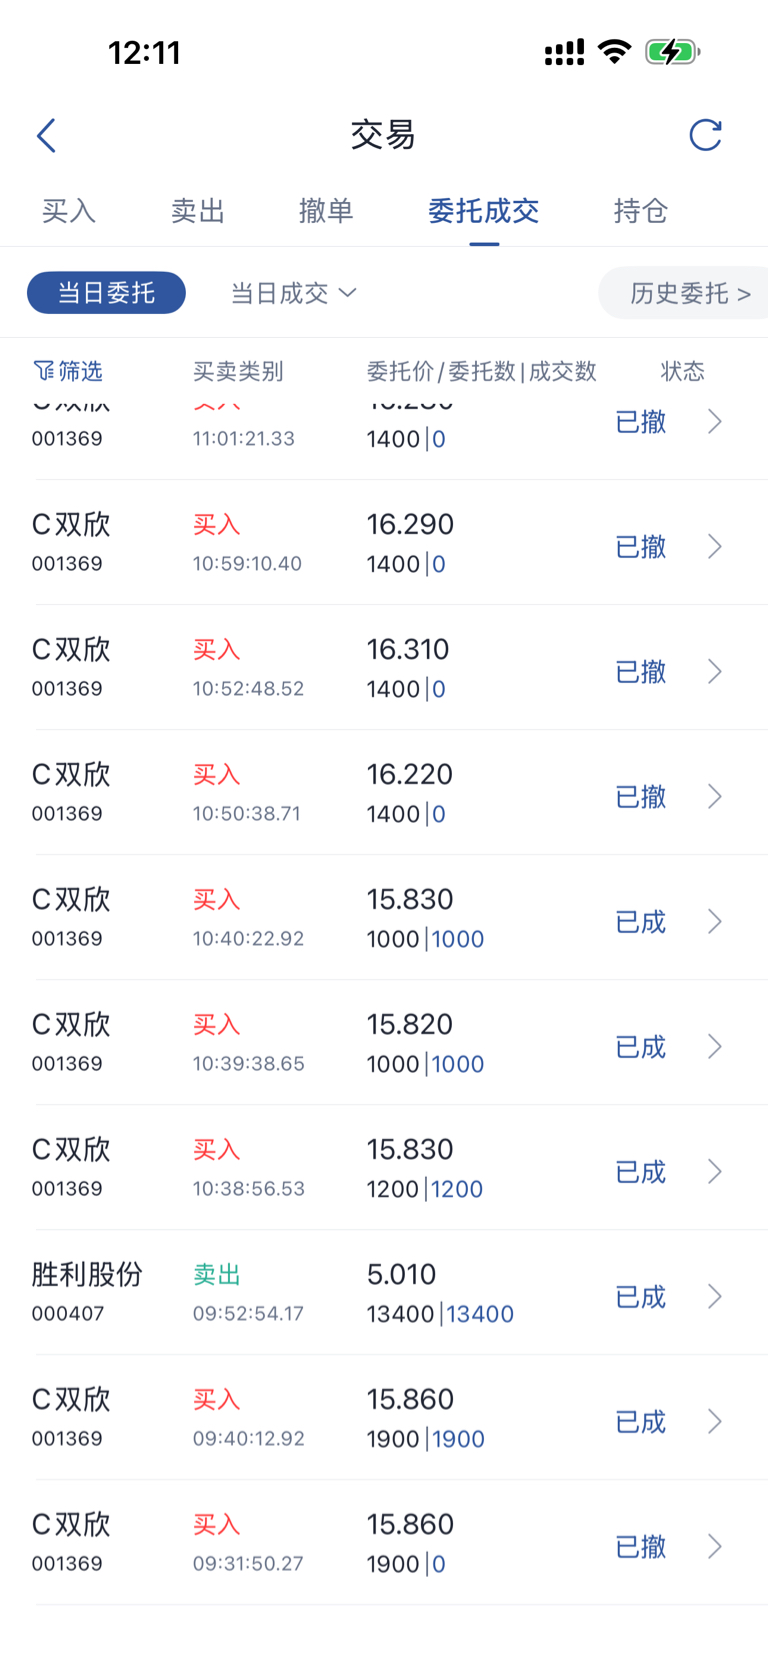The height and width of the screenshot is (1665, 768).
Task: Expand the 16.310 cancelled order row
Action: click(x=384, y=668)
